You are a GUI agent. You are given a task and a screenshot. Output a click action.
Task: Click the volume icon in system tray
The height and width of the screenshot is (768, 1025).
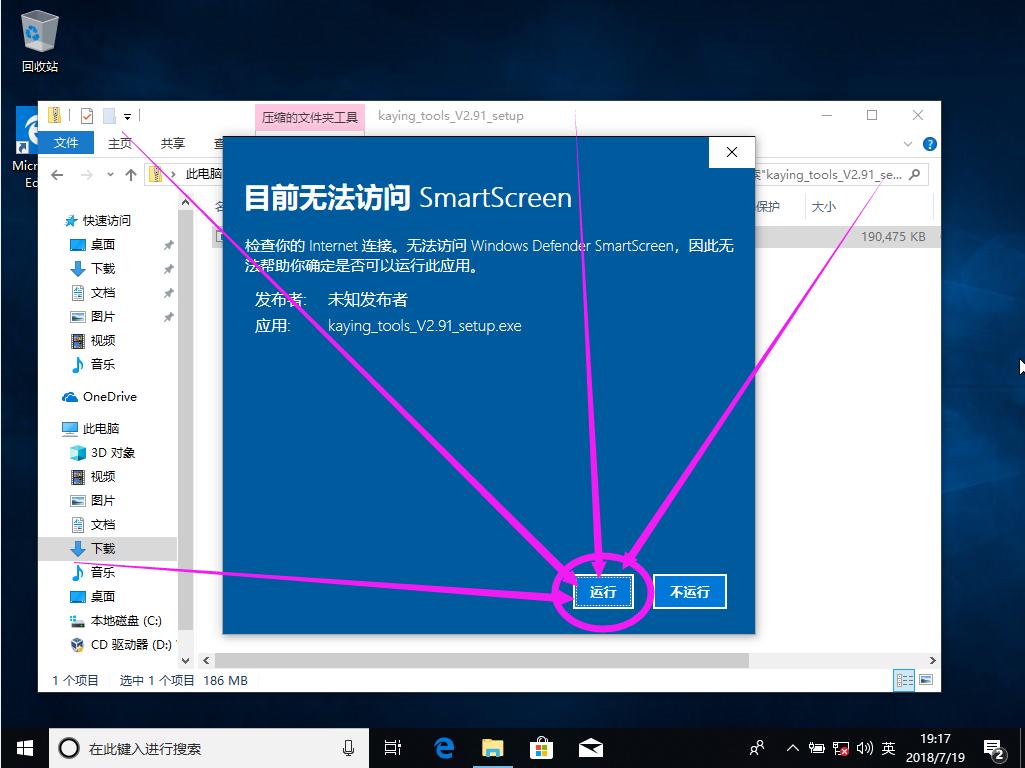(x=864, y=747)
